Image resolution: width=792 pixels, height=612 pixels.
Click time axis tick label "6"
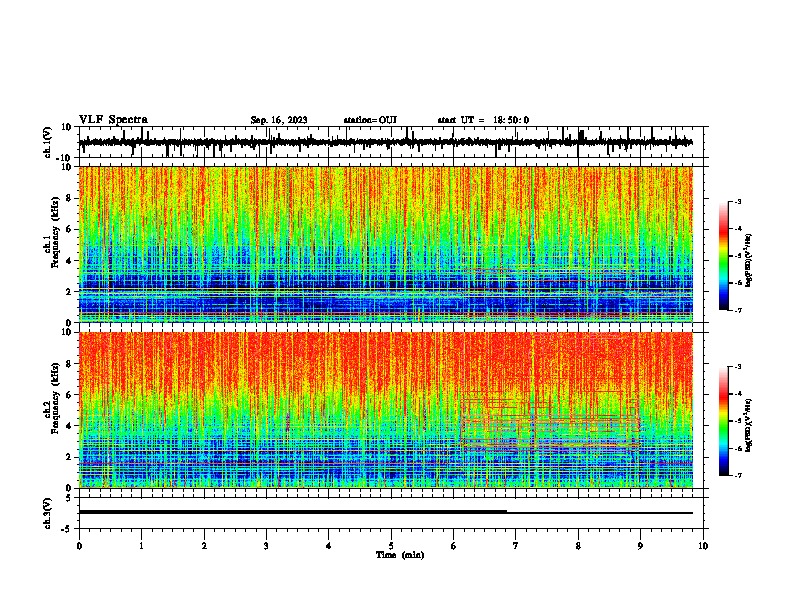pyautogui.click(x=454, y=546)
